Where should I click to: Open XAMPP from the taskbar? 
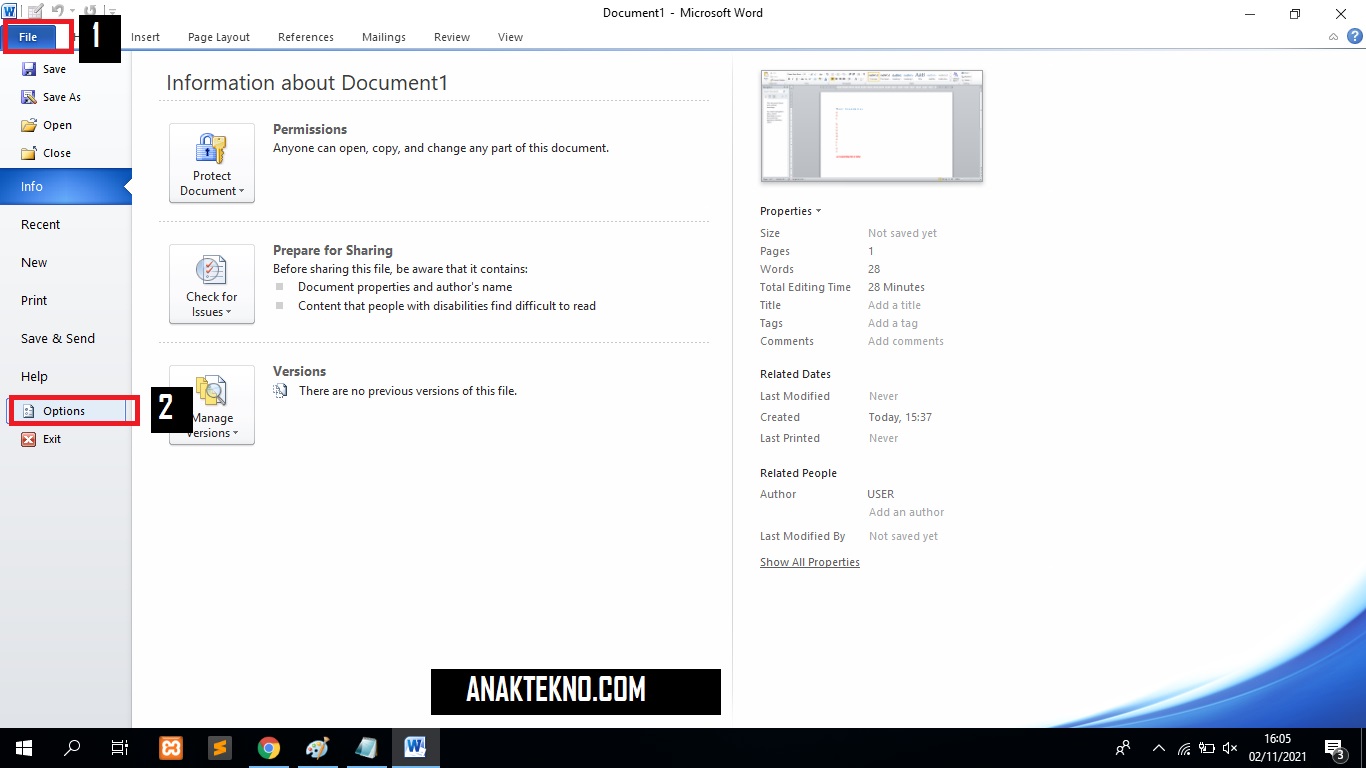(170, 748)
